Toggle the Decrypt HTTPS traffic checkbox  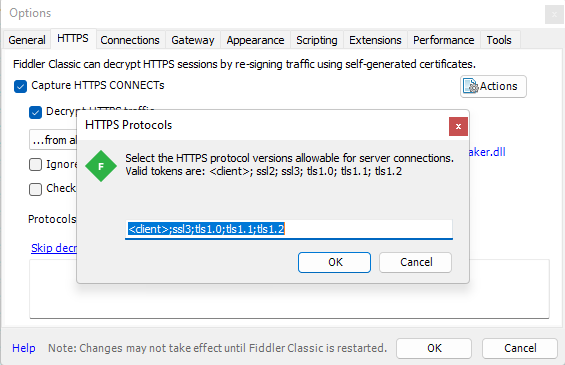click(x=35, y=112)
